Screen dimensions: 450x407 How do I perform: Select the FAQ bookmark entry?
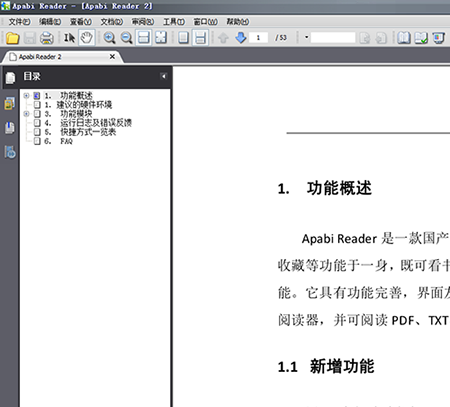point(66,141)
